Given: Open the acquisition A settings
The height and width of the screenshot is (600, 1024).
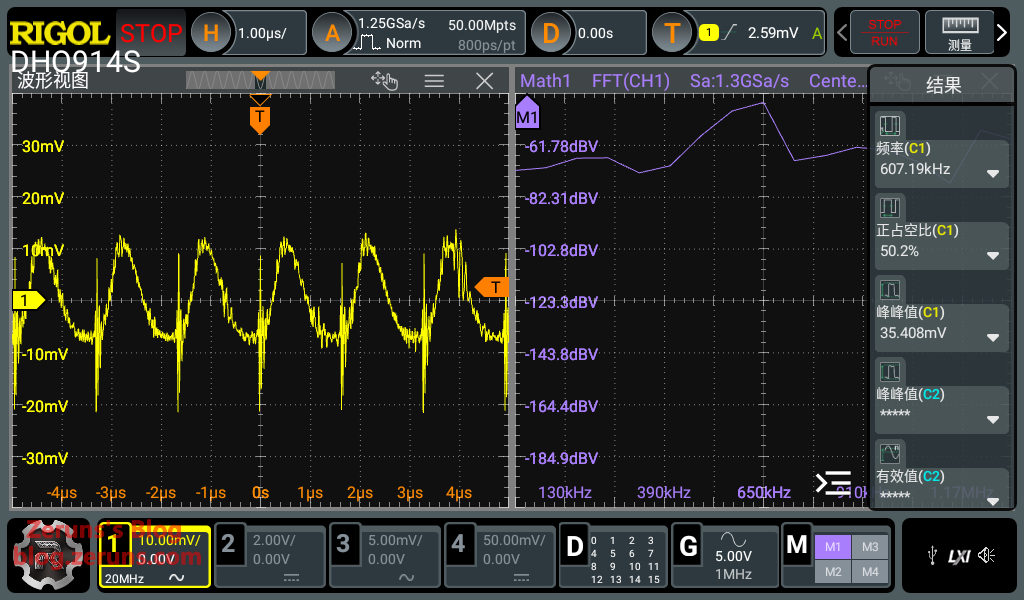Looking at the screenshot, I should (x=332, y=33).
